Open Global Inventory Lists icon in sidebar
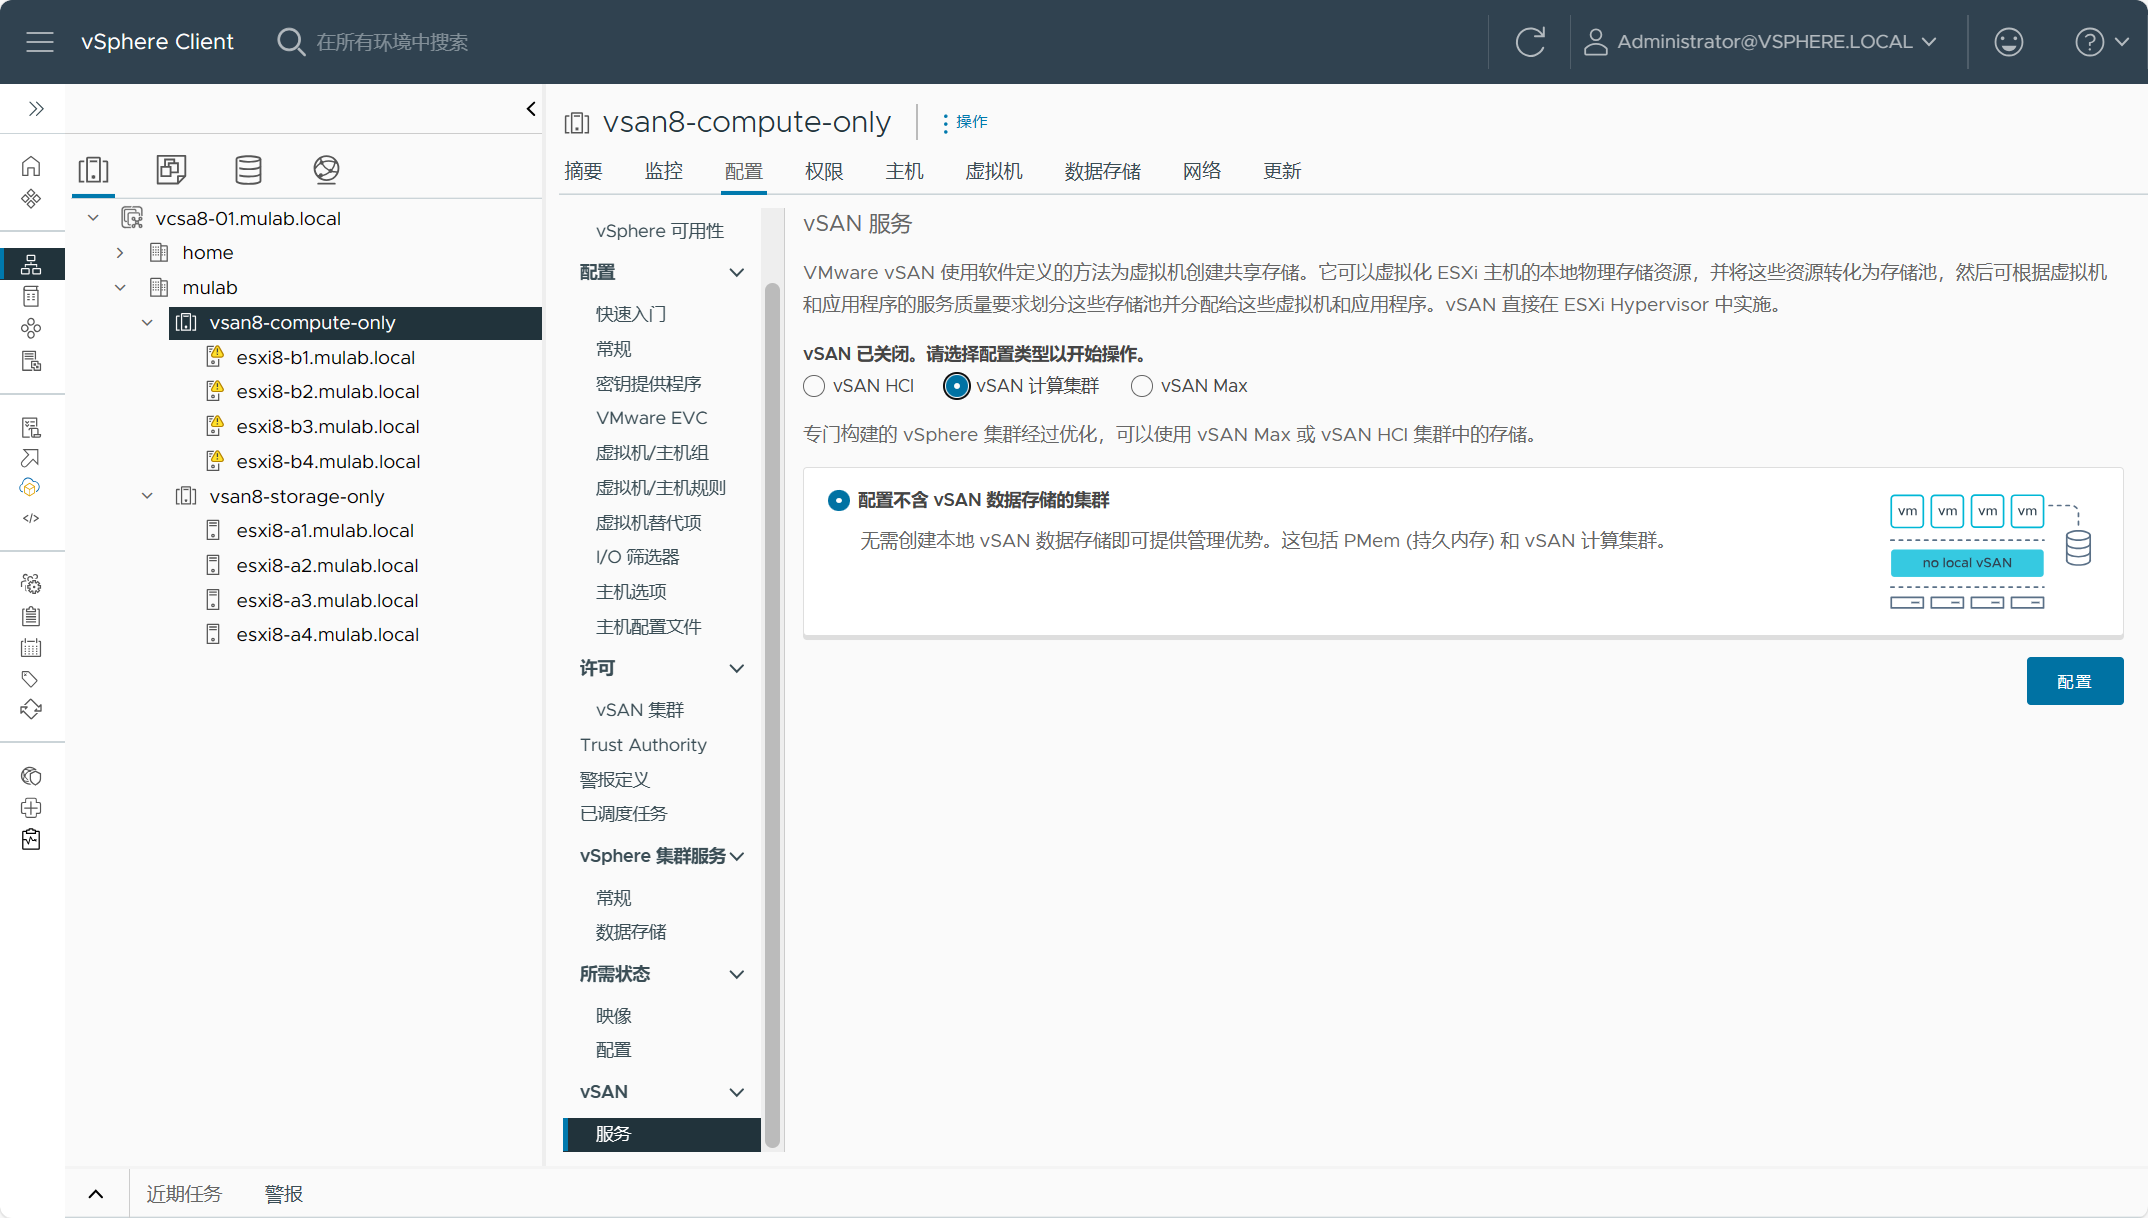This screenshot has width=2148, height=1218. click(31, 361)
